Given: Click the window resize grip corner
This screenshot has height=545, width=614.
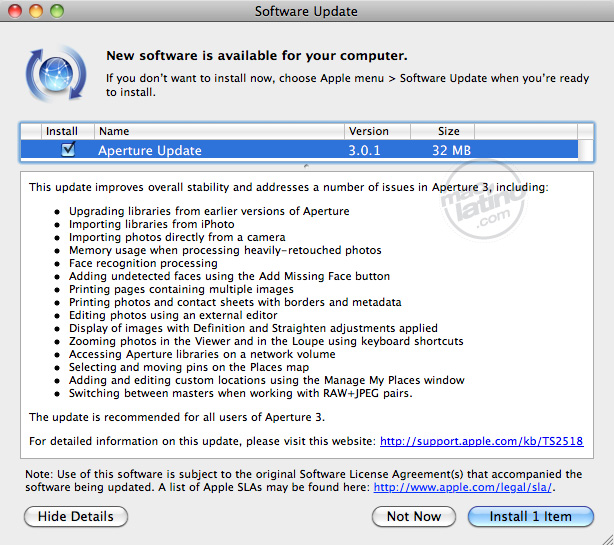Looking at the screenshot, I should click(607, 538).
